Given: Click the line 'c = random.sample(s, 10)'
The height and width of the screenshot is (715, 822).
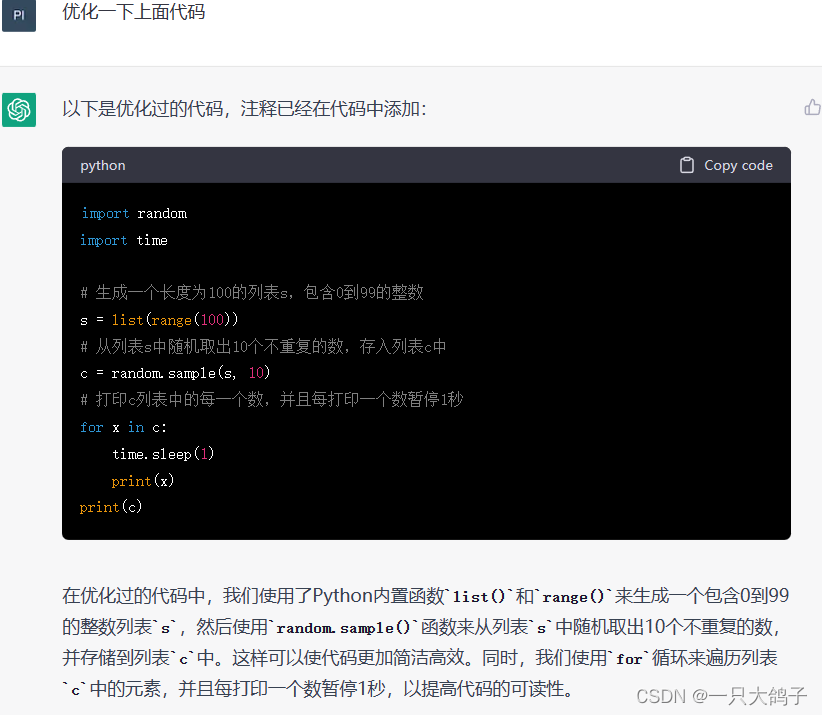Looking at the screenshot, I should (175, 373).
